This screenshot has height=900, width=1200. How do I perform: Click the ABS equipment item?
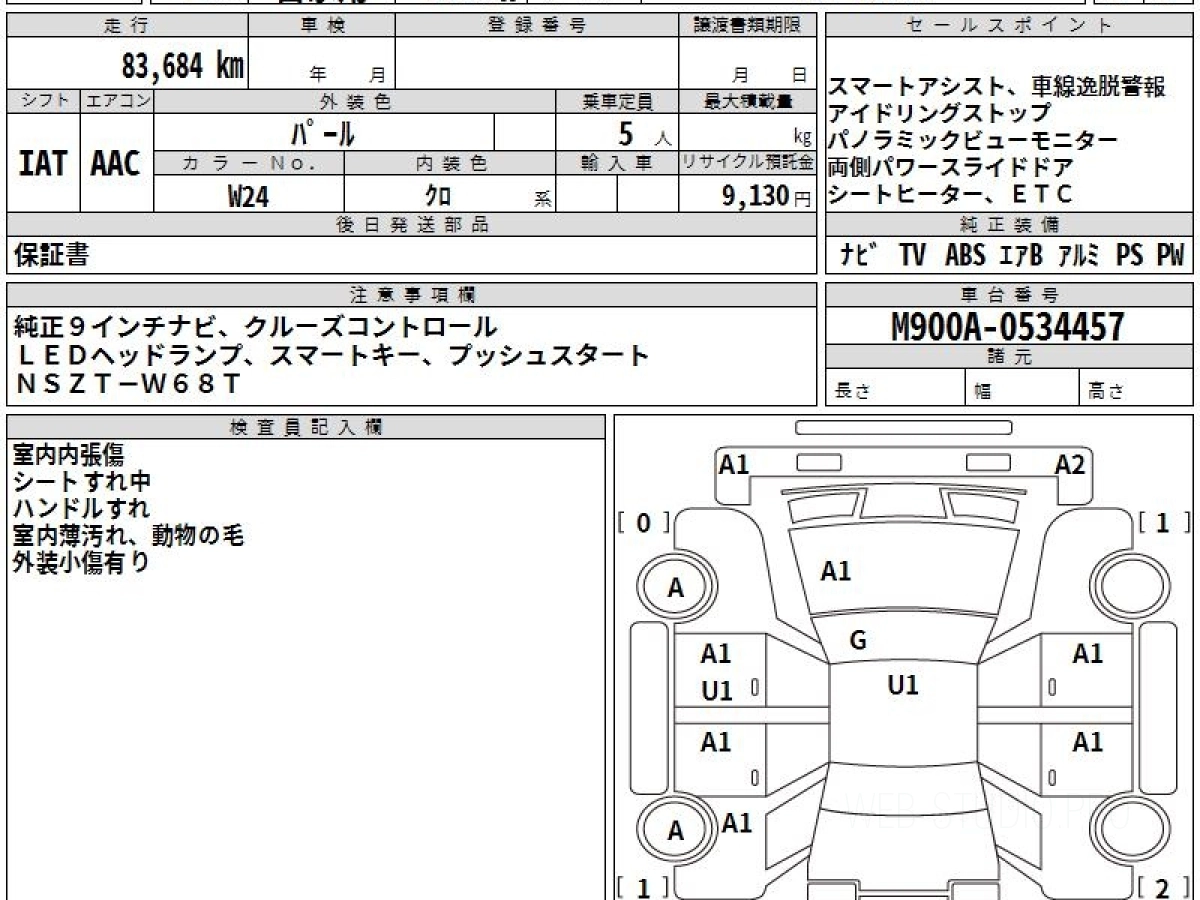(x=965, y=256)
